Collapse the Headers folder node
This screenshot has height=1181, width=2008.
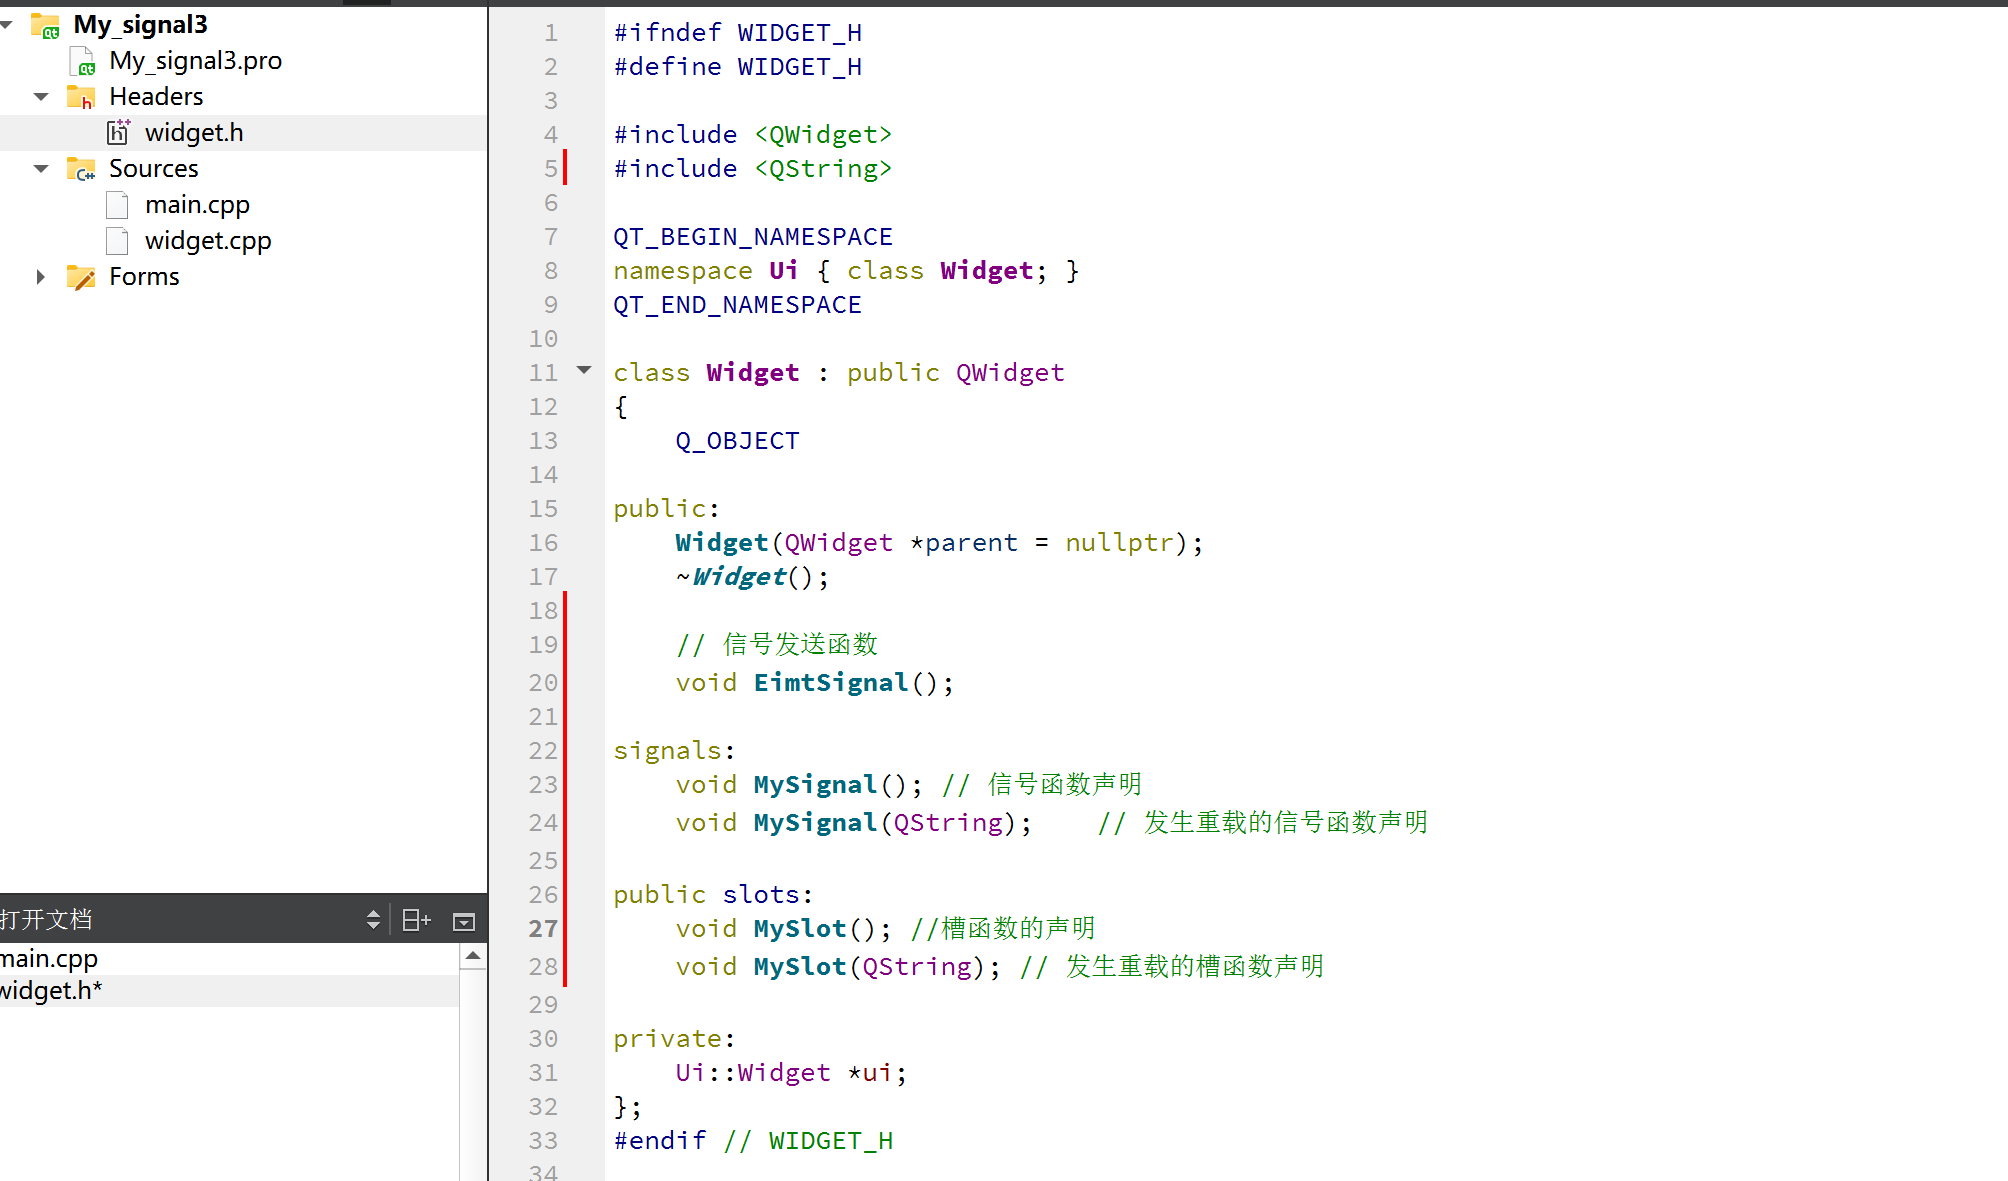point(41,97)
